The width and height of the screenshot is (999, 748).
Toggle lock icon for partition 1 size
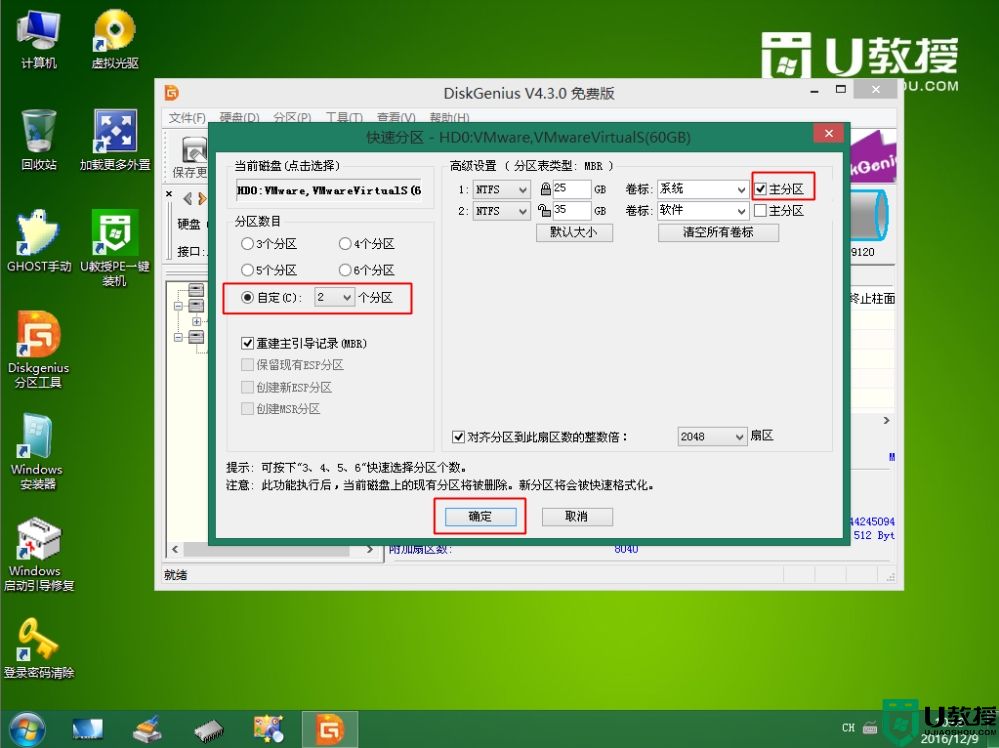tap(545, 189)
